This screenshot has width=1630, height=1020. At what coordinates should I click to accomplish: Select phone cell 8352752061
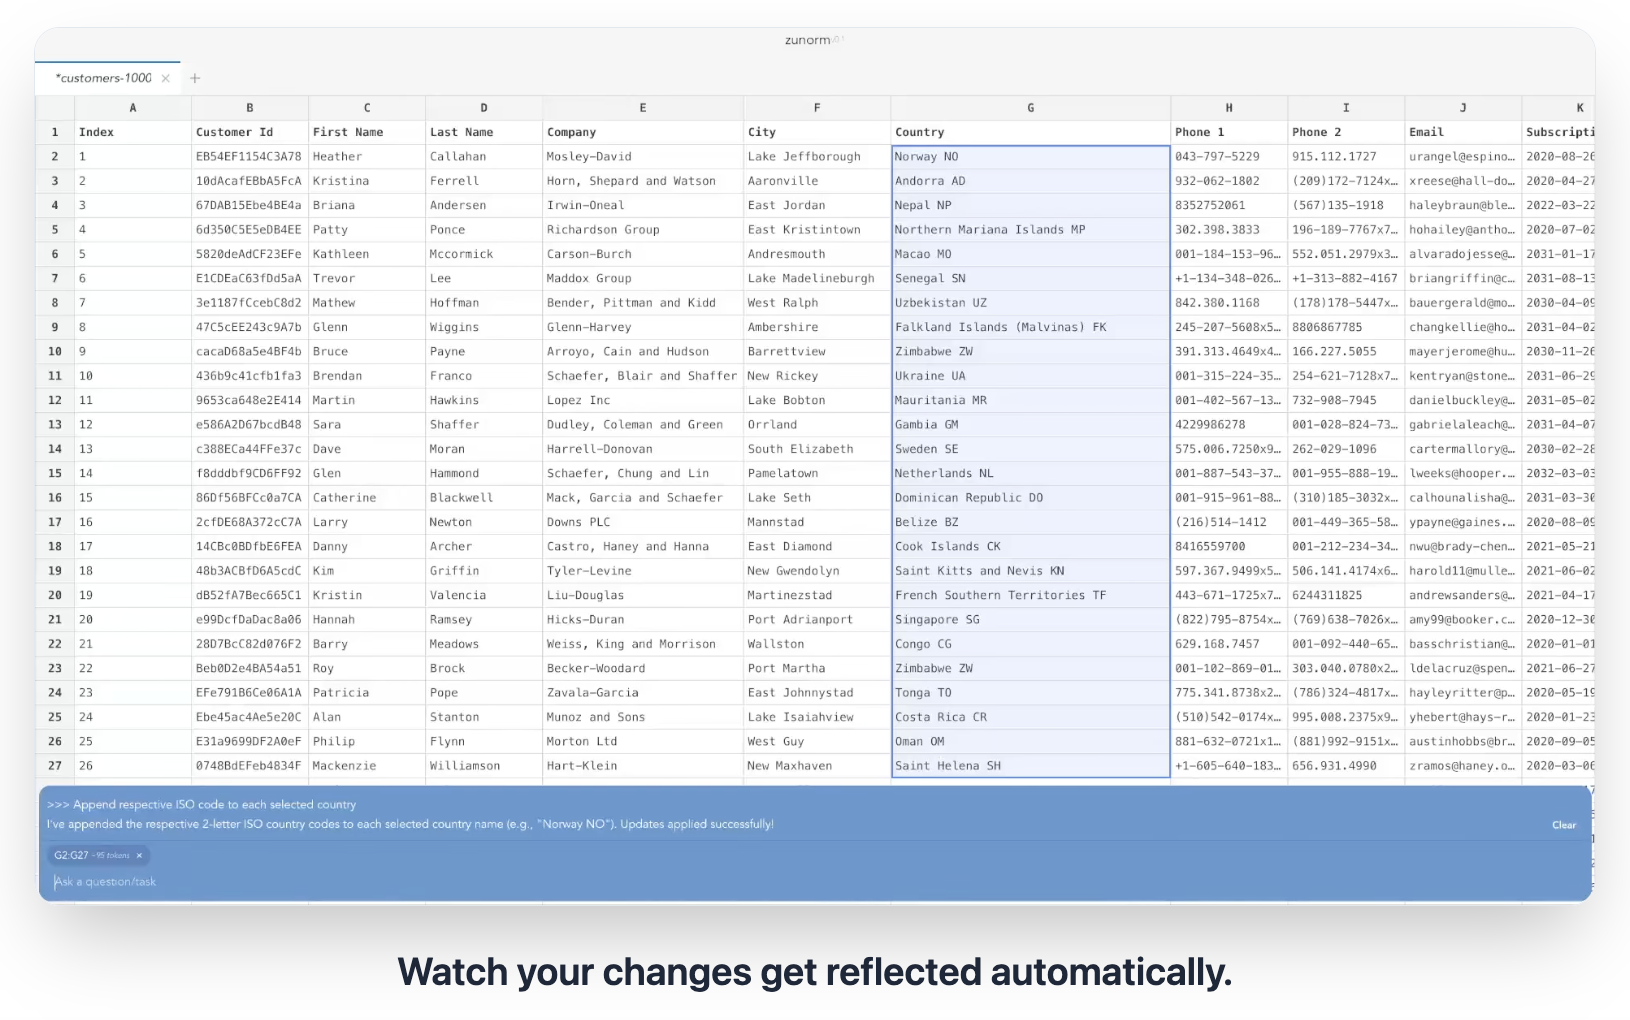tap(1229, 205)
